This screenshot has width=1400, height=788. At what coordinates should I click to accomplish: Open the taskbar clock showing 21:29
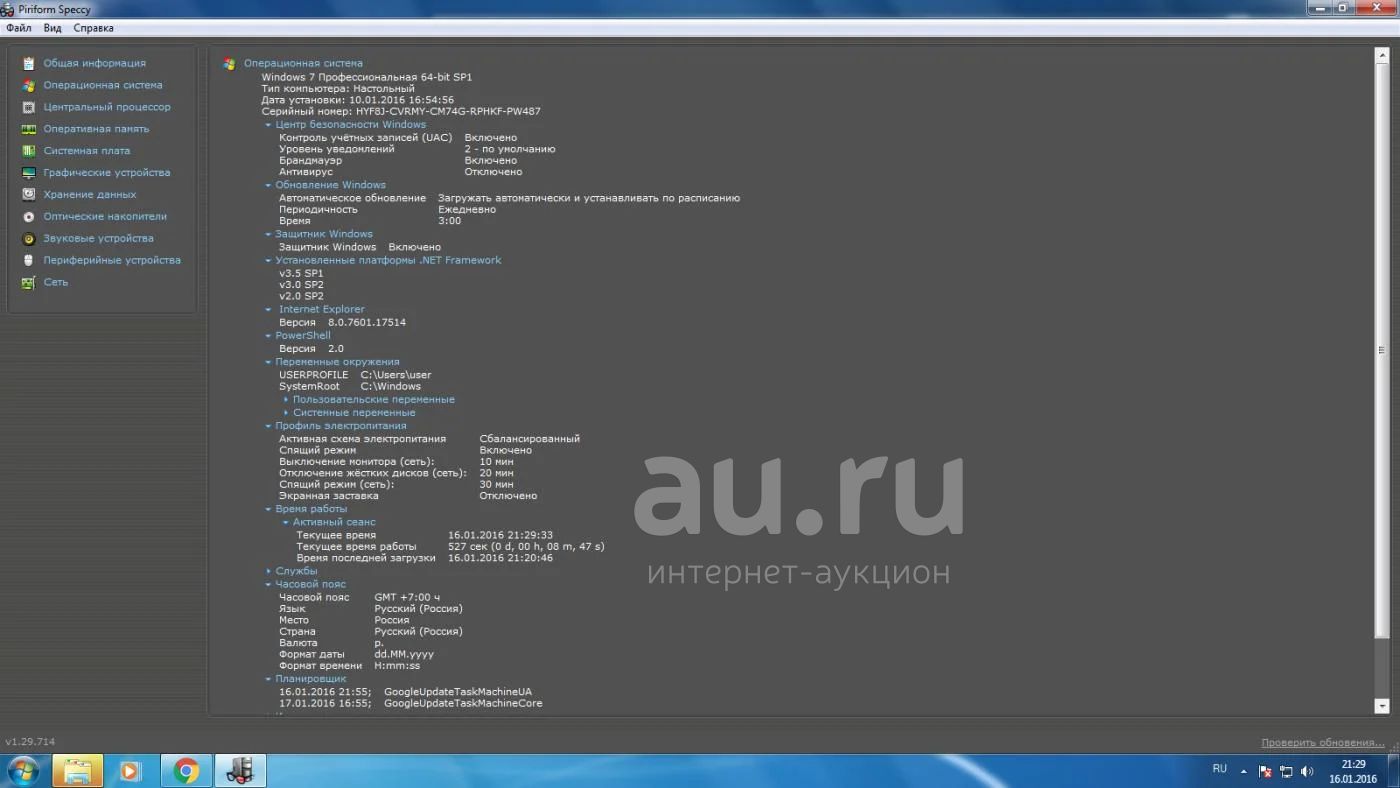1353,771
